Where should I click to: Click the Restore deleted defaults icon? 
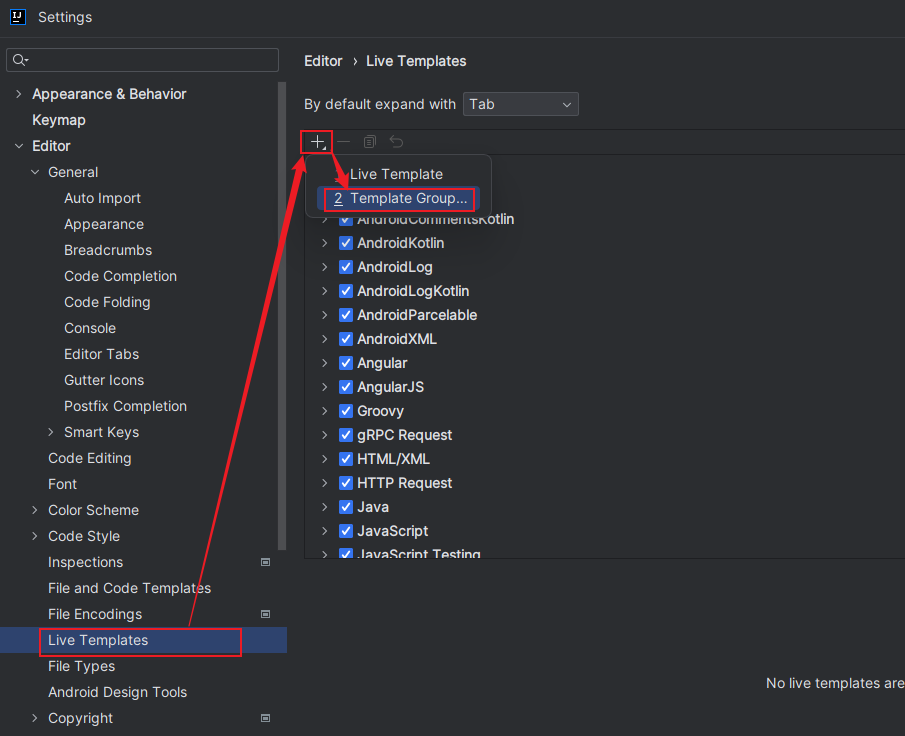point(396,142)
